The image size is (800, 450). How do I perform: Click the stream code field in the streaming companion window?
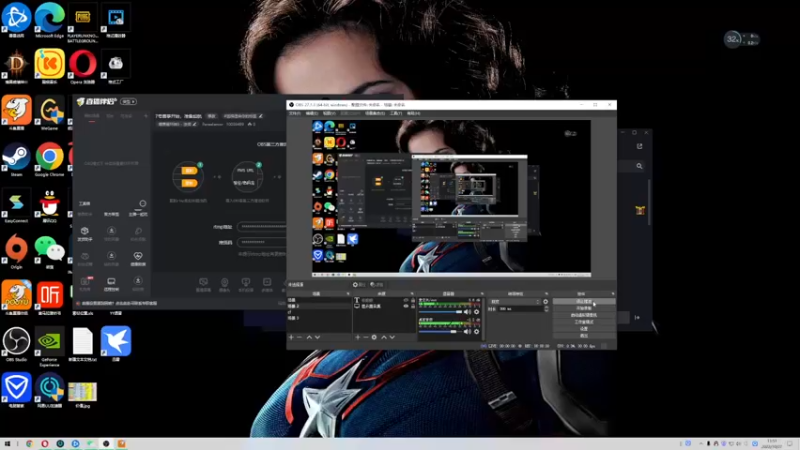tap(262, 242)
